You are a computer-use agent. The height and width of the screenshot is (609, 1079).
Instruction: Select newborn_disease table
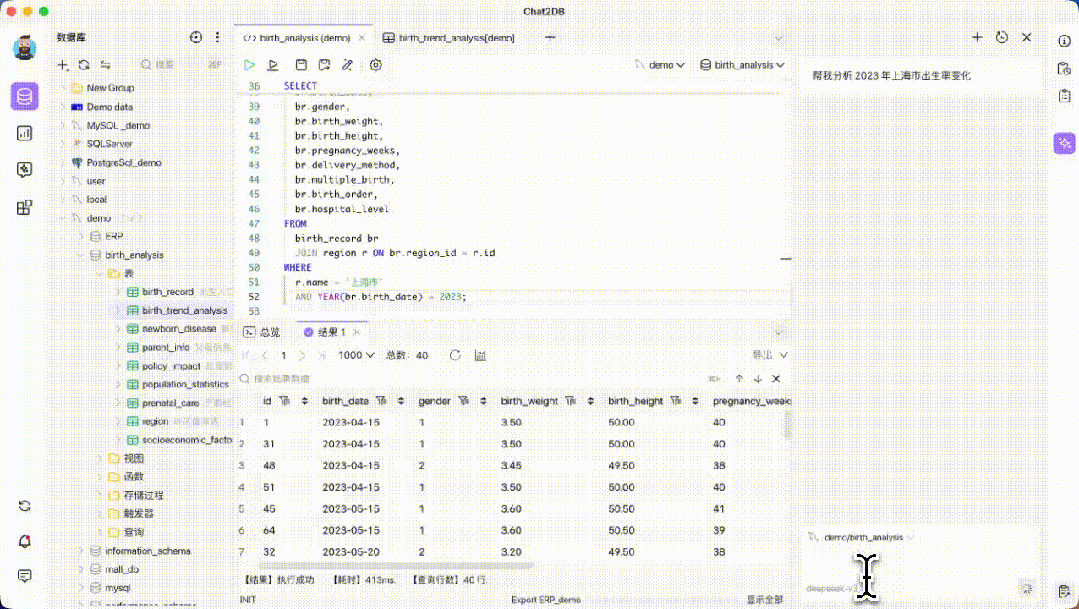pos(179,329)
